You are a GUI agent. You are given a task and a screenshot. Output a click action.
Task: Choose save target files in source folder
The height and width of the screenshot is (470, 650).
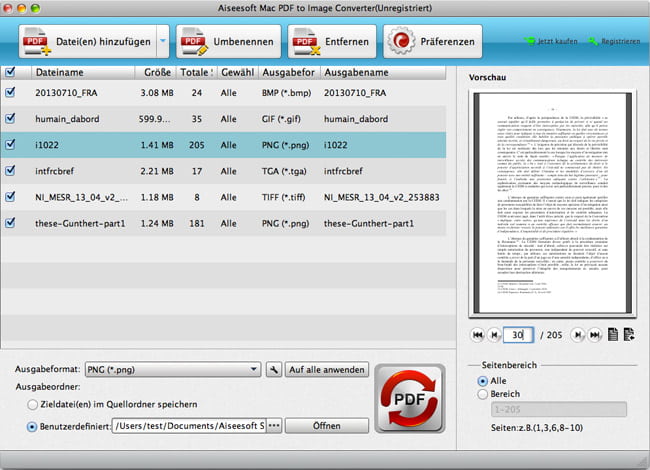pos(33,404)
